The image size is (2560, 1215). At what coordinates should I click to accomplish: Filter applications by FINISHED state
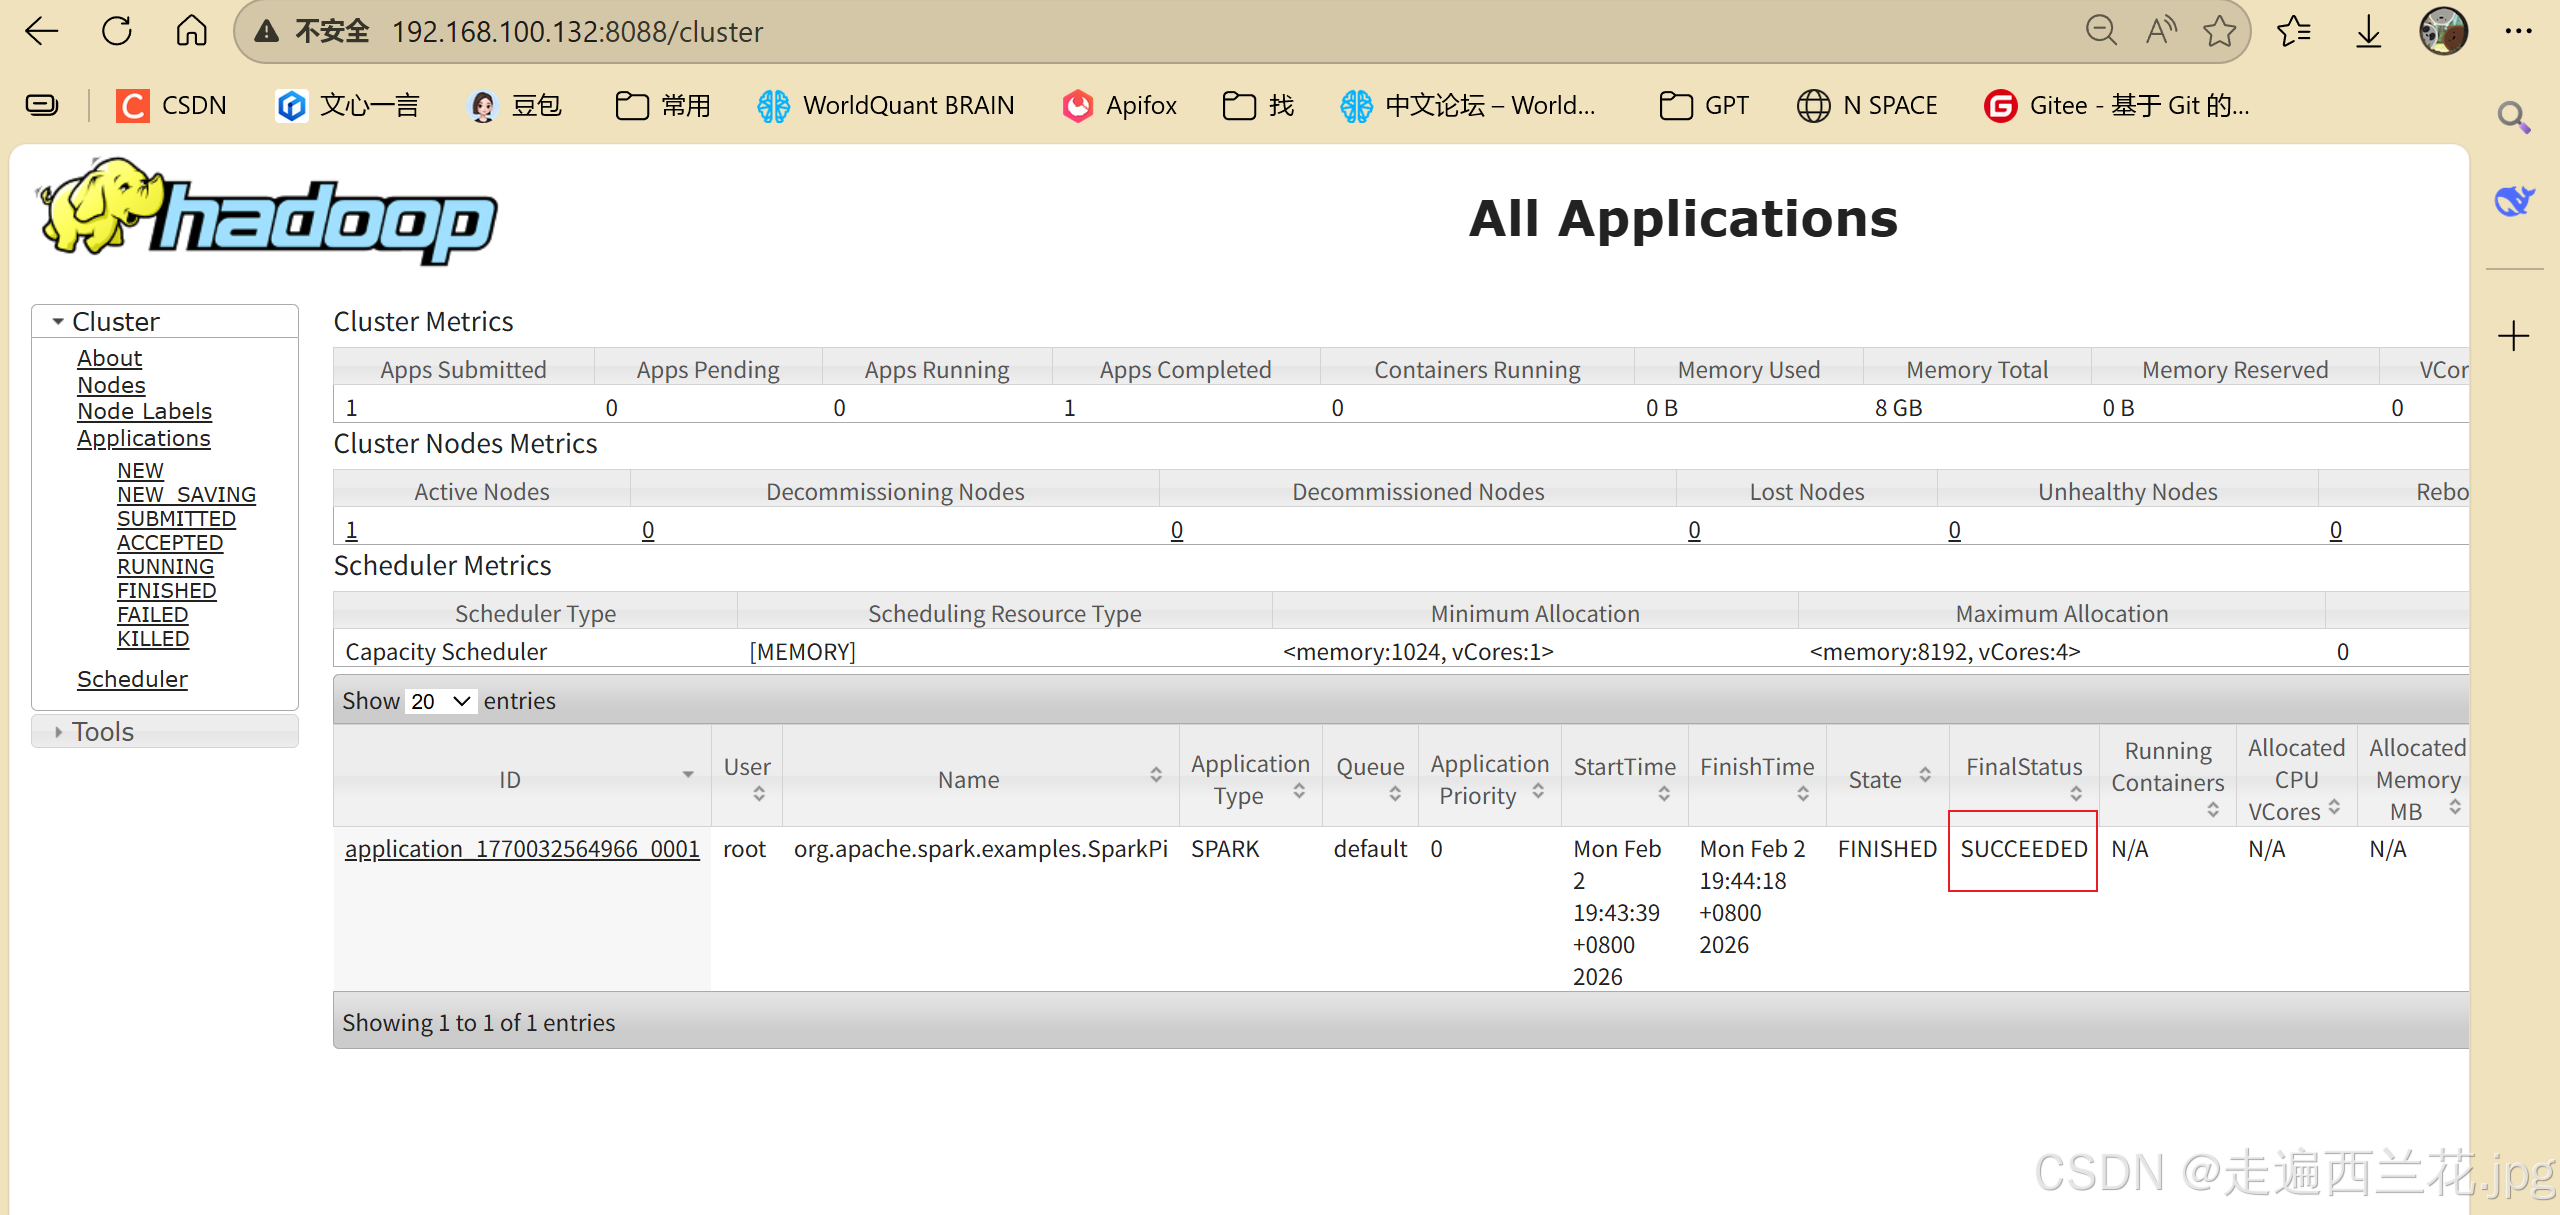click(166, 591)
